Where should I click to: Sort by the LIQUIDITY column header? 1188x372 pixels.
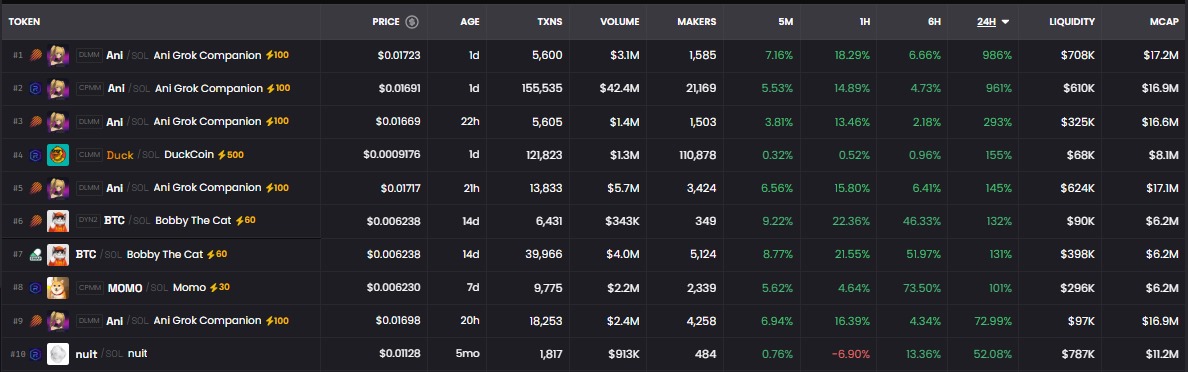(x=1072, y=22)
